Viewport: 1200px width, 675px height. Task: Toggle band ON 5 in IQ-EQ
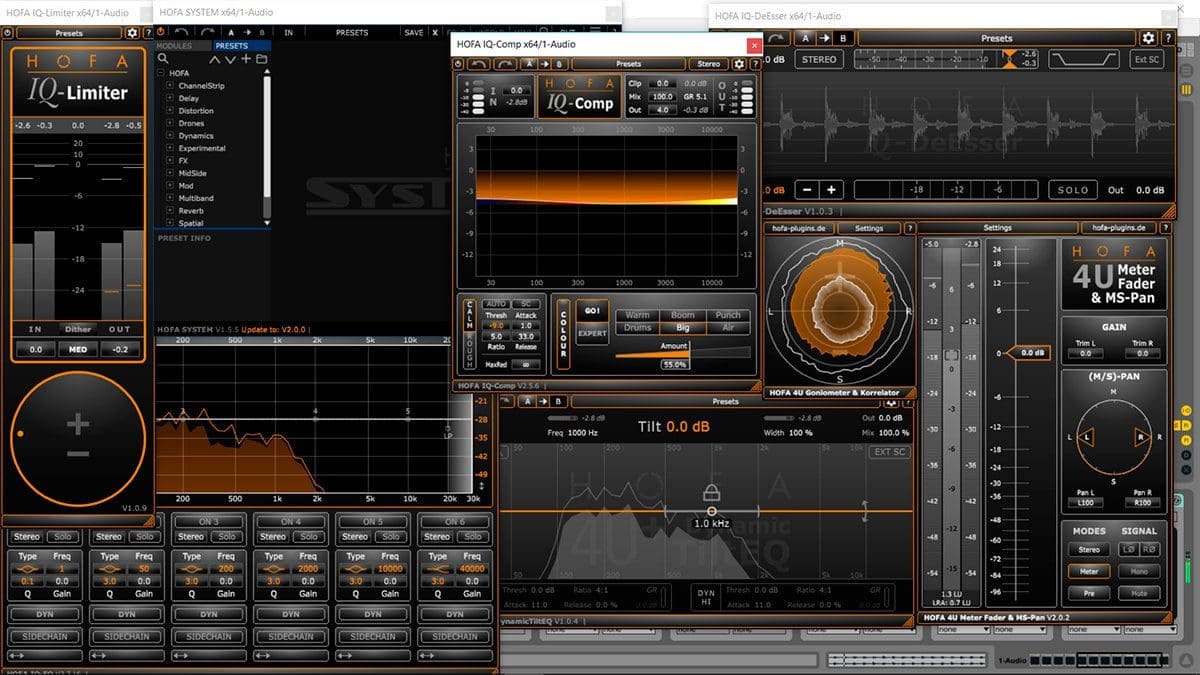click(x=372, y=521)
